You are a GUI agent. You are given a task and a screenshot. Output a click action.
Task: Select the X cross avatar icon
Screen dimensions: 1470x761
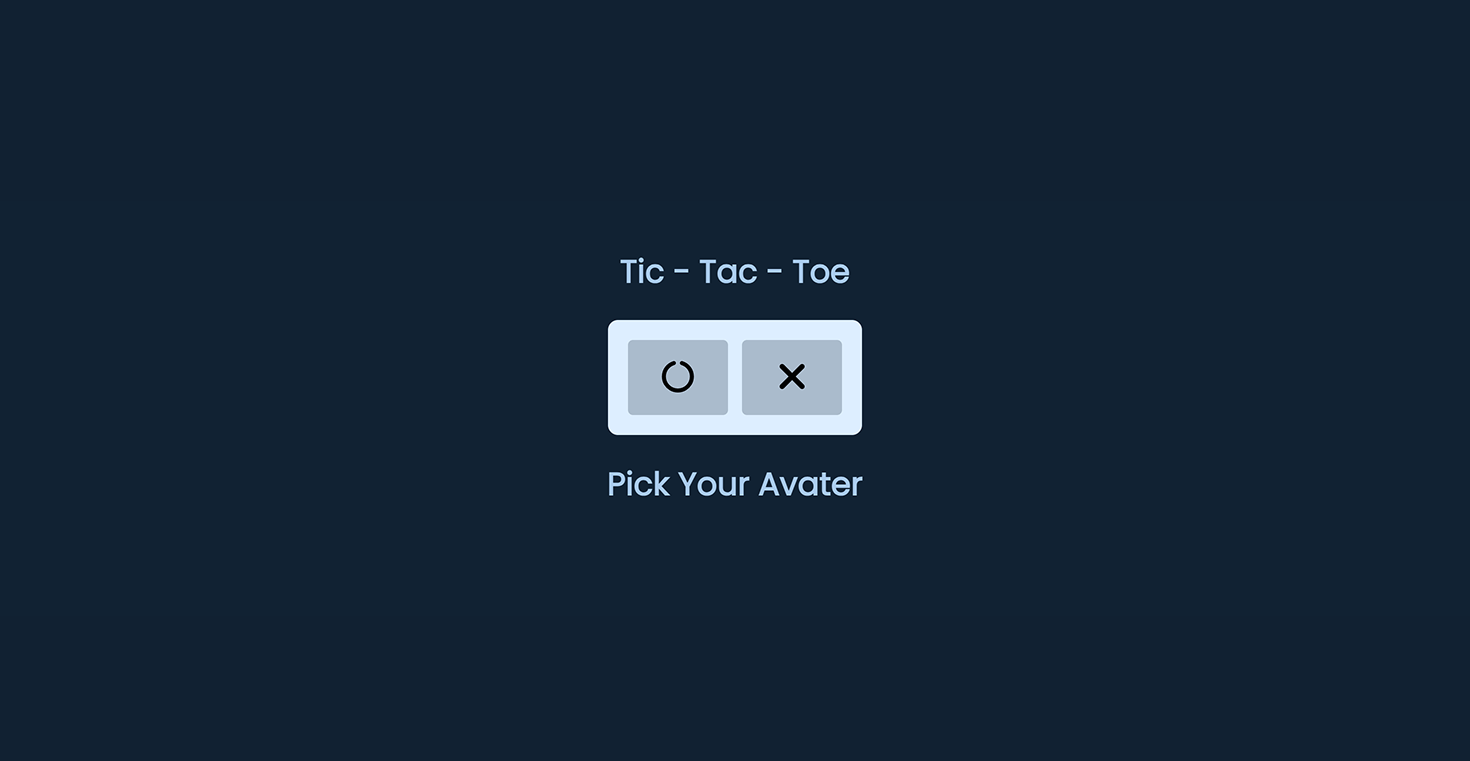click(792, 377)
